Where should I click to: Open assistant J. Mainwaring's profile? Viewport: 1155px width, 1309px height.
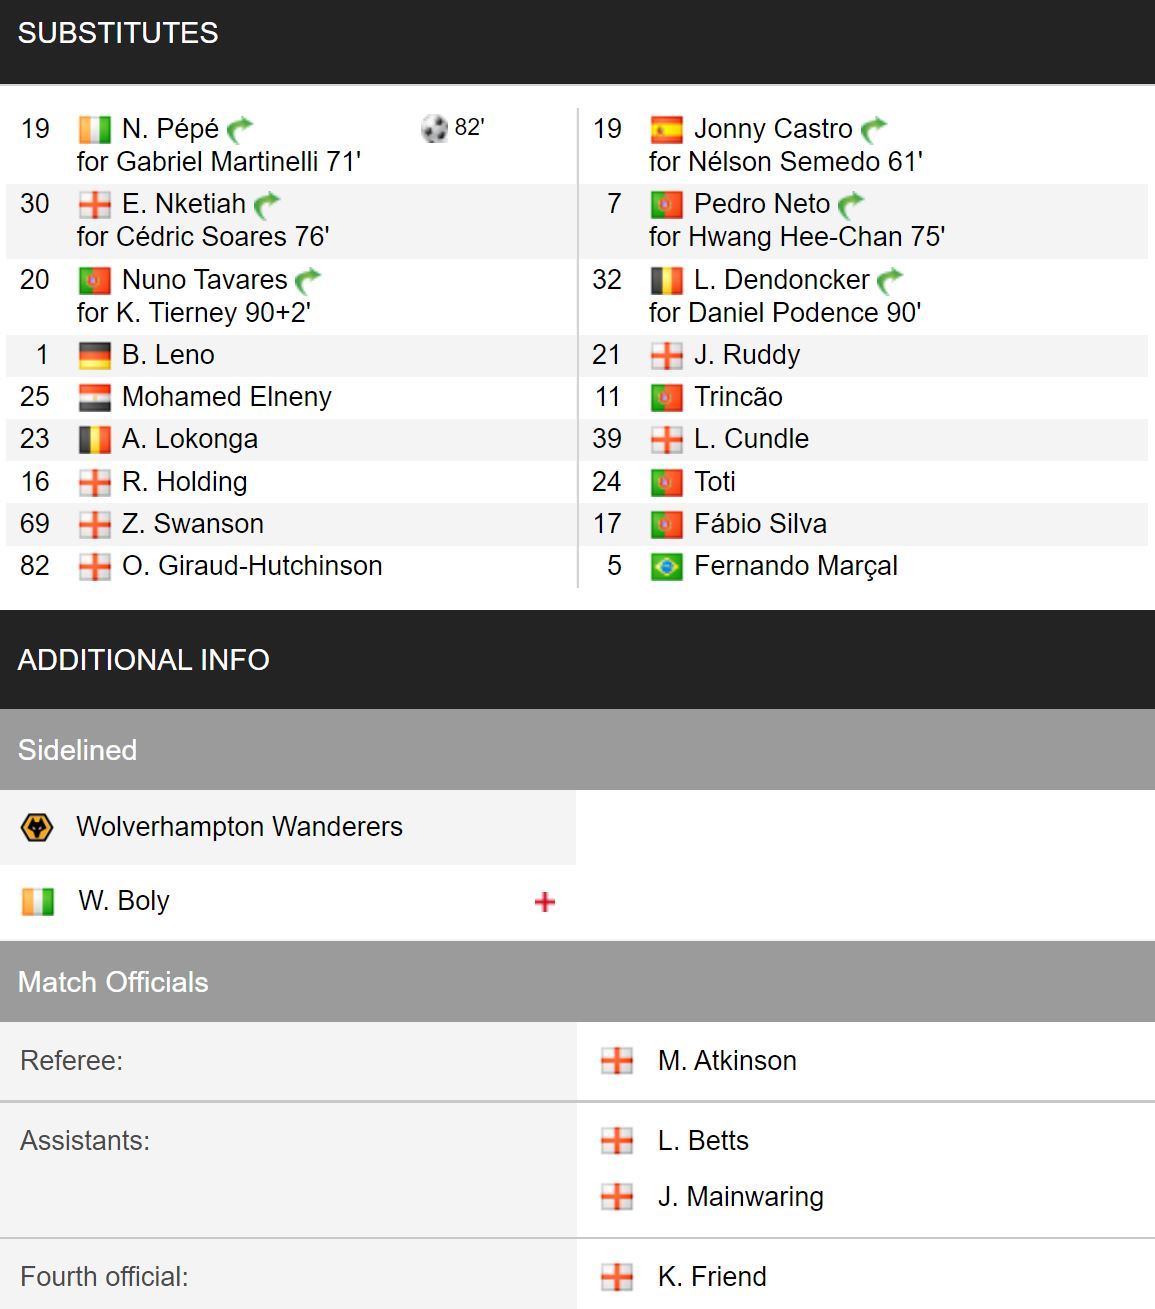(740, 1197)
